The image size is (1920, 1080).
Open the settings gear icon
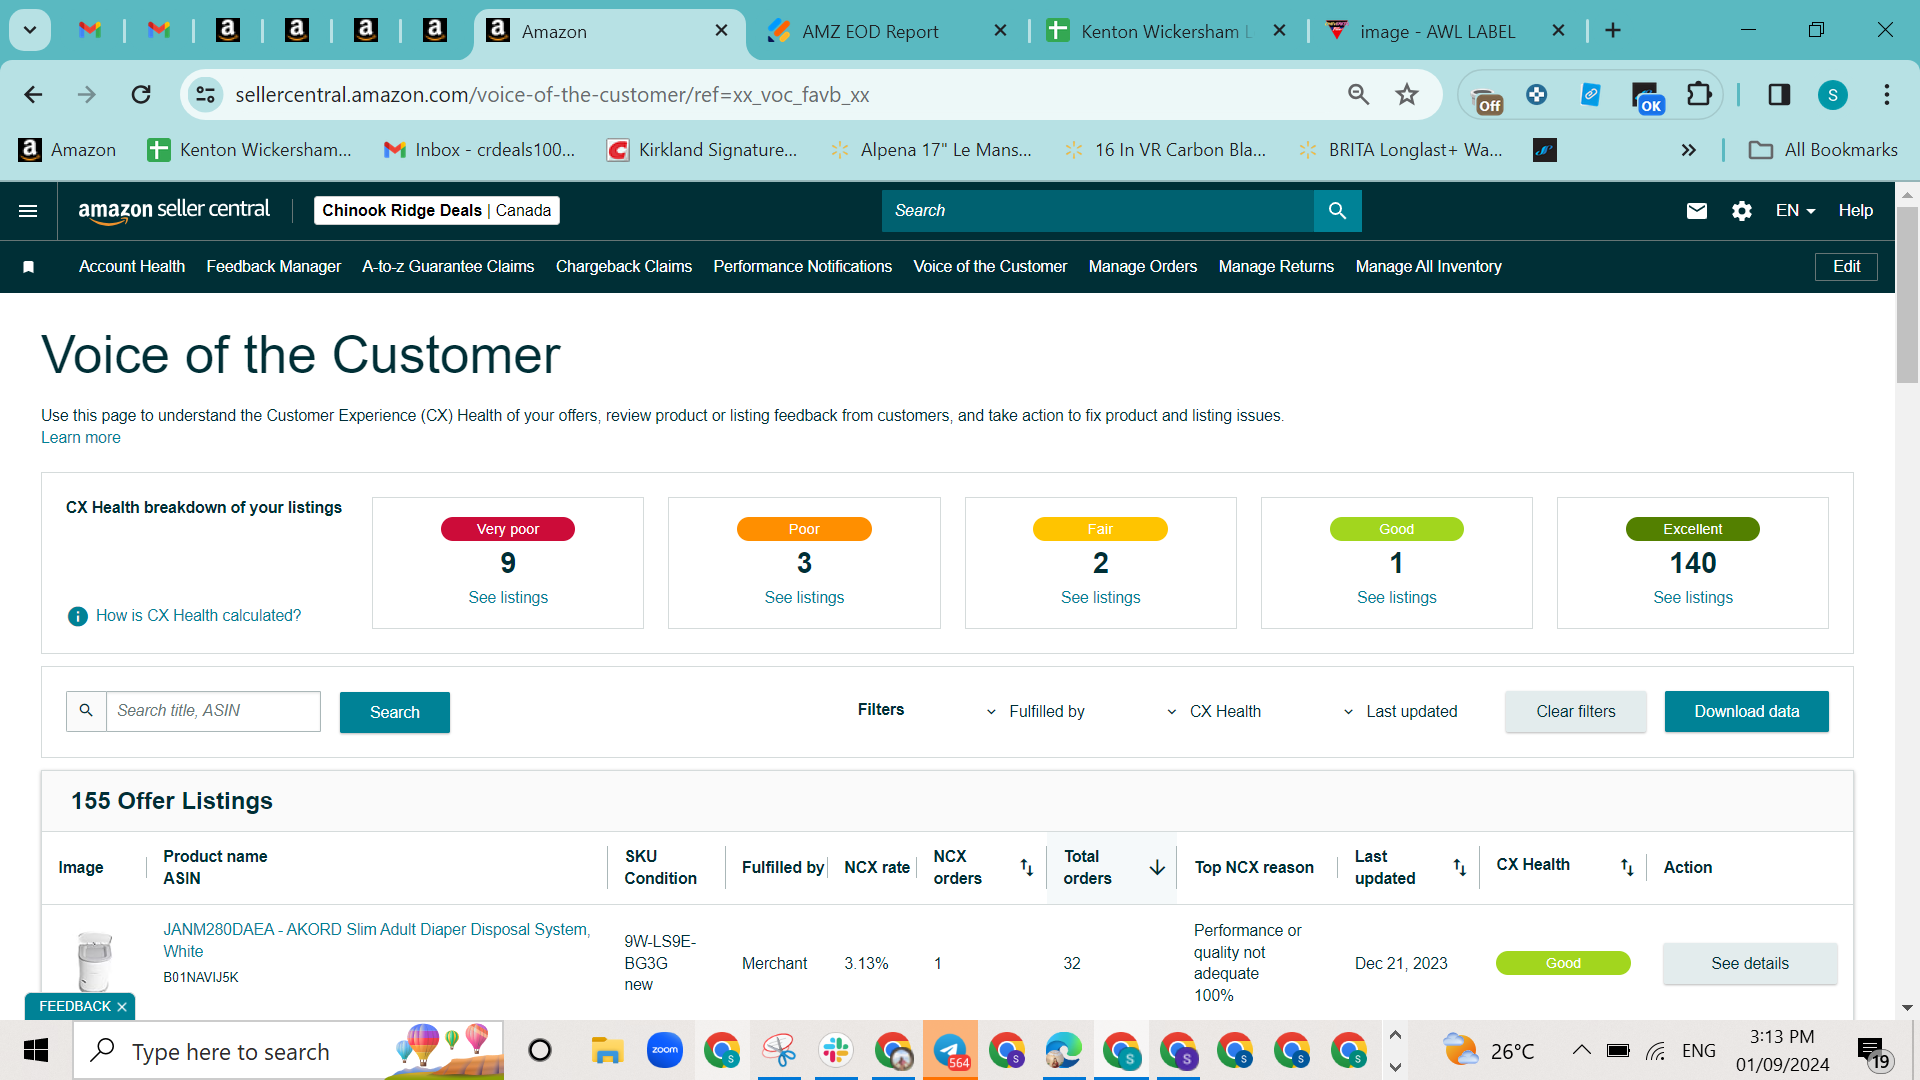(x=1742, y=211)
